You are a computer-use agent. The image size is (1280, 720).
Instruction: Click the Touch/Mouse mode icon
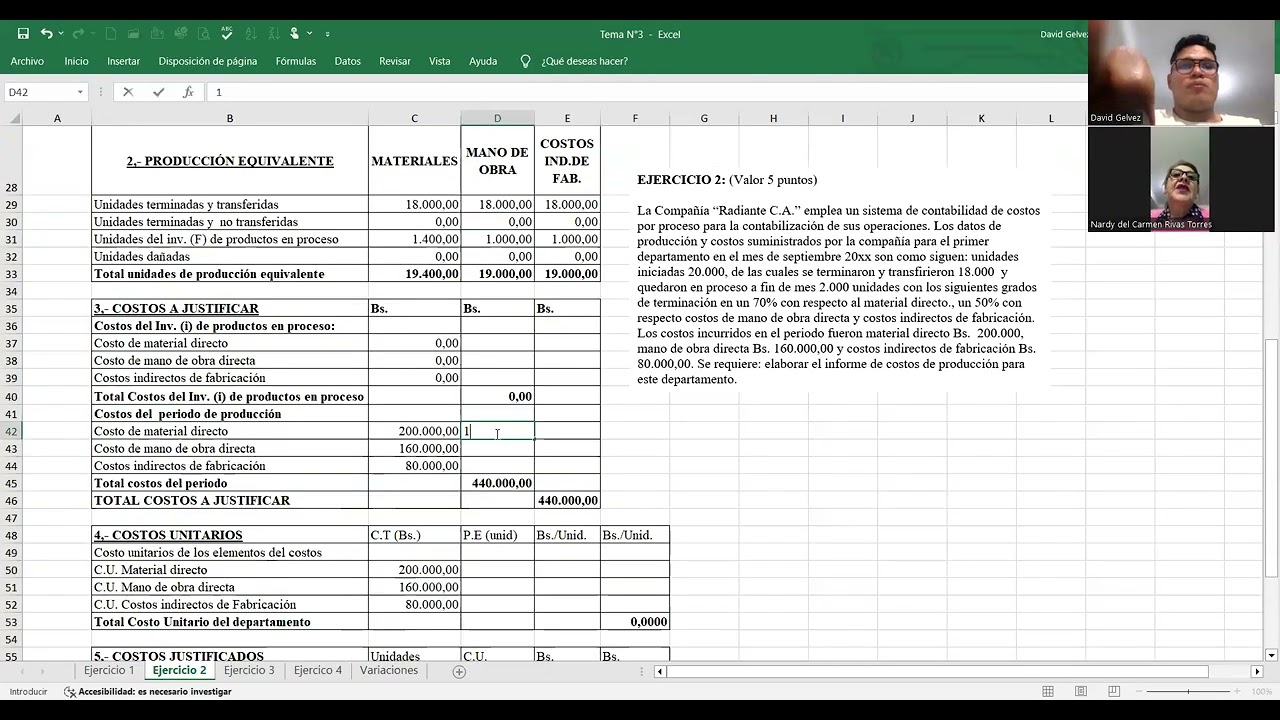295,34
